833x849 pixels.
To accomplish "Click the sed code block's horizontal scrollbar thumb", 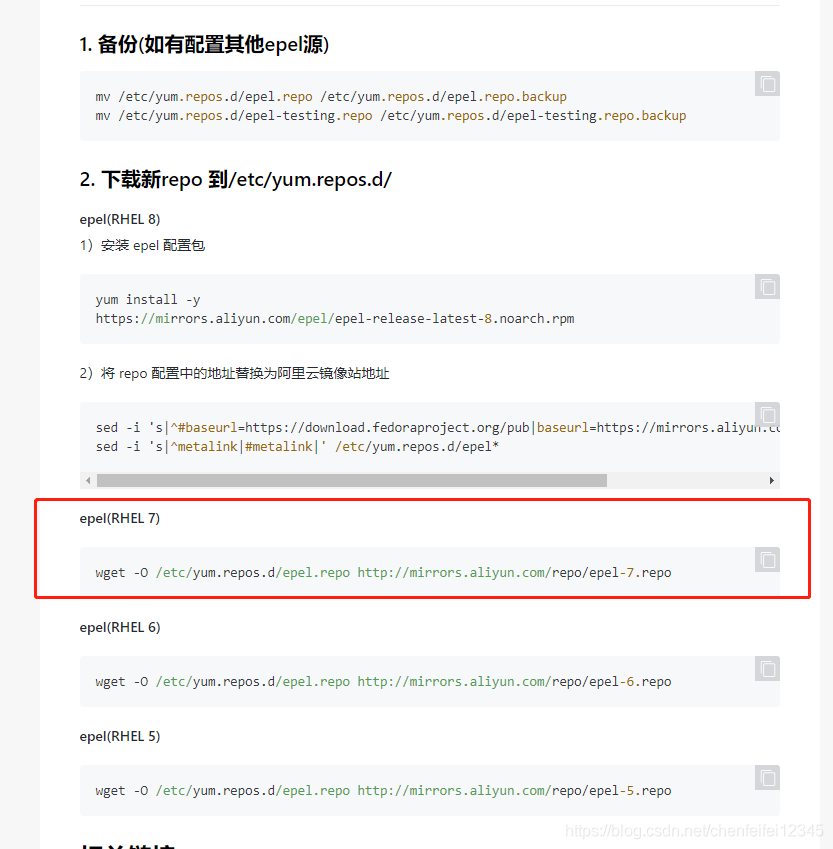I will point(352,480).
